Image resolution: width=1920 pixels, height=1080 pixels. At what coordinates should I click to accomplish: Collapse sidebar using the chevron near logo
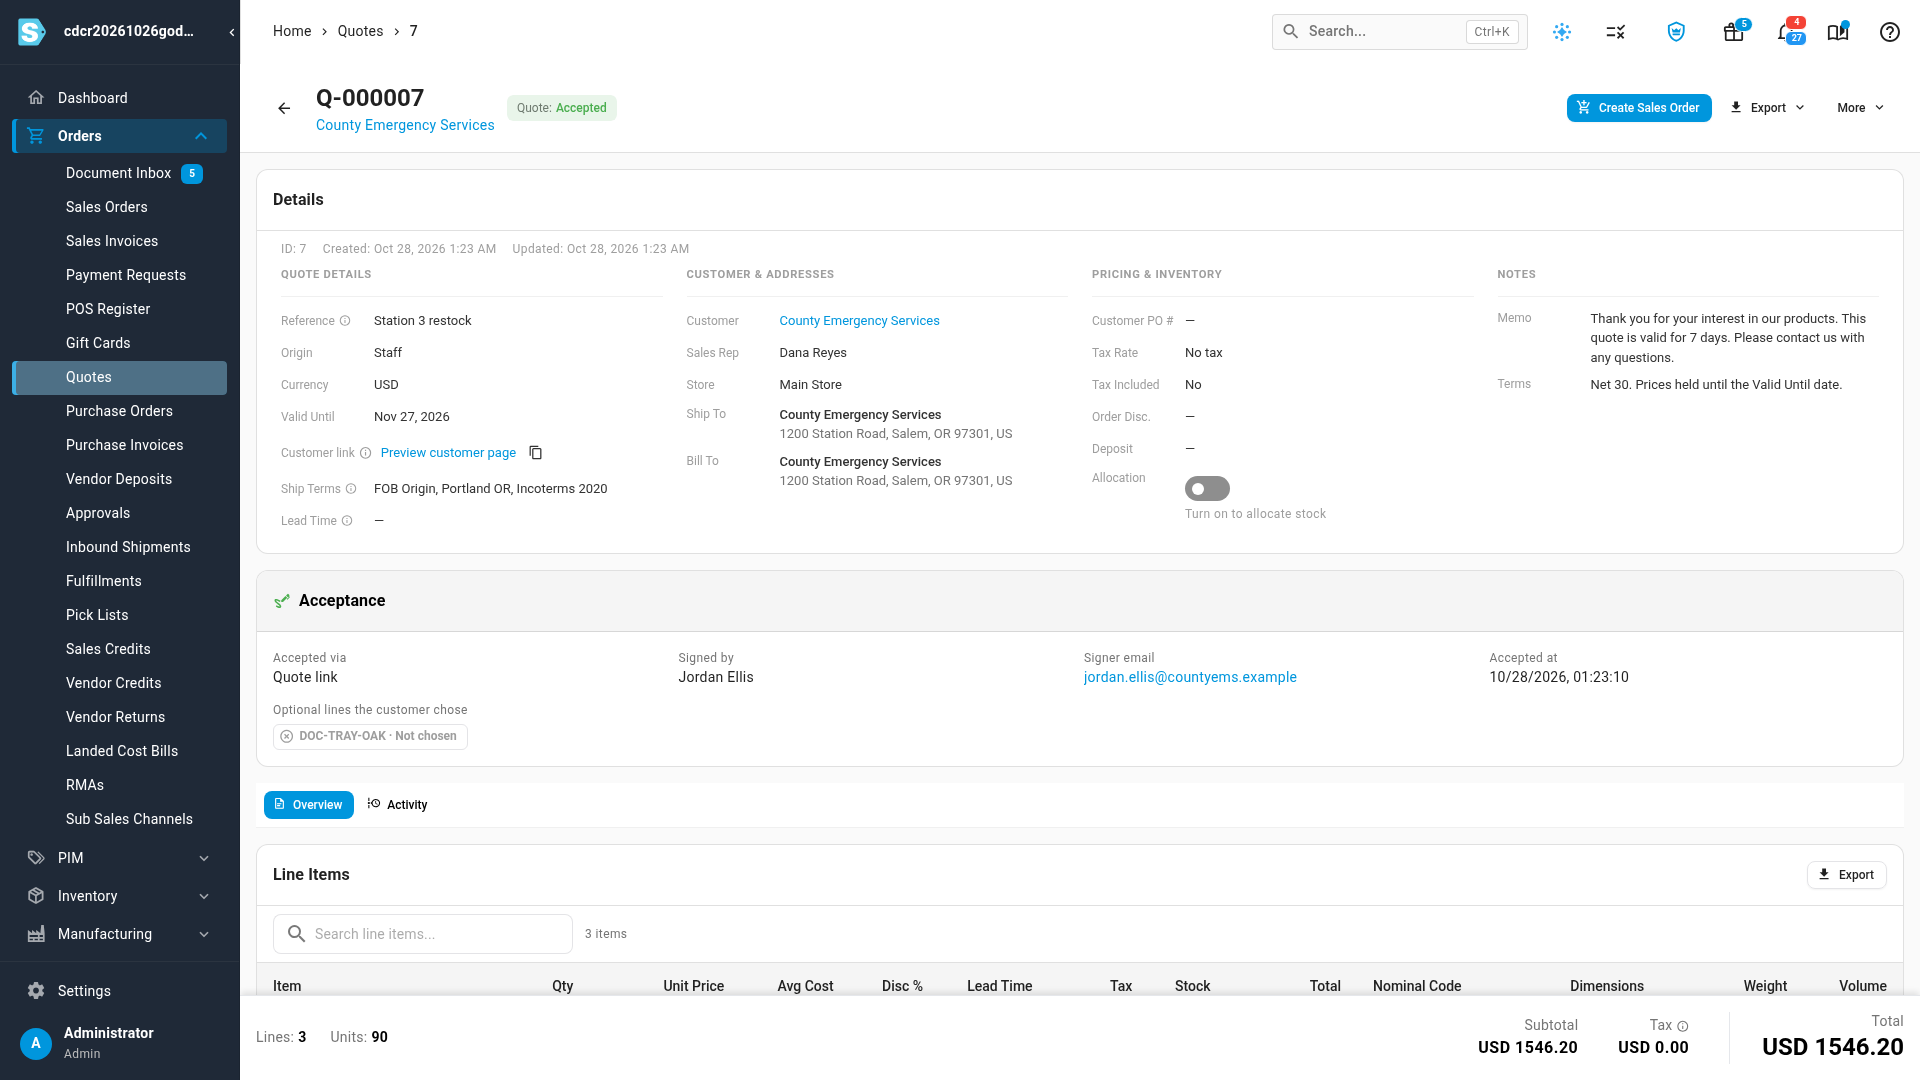232,32
